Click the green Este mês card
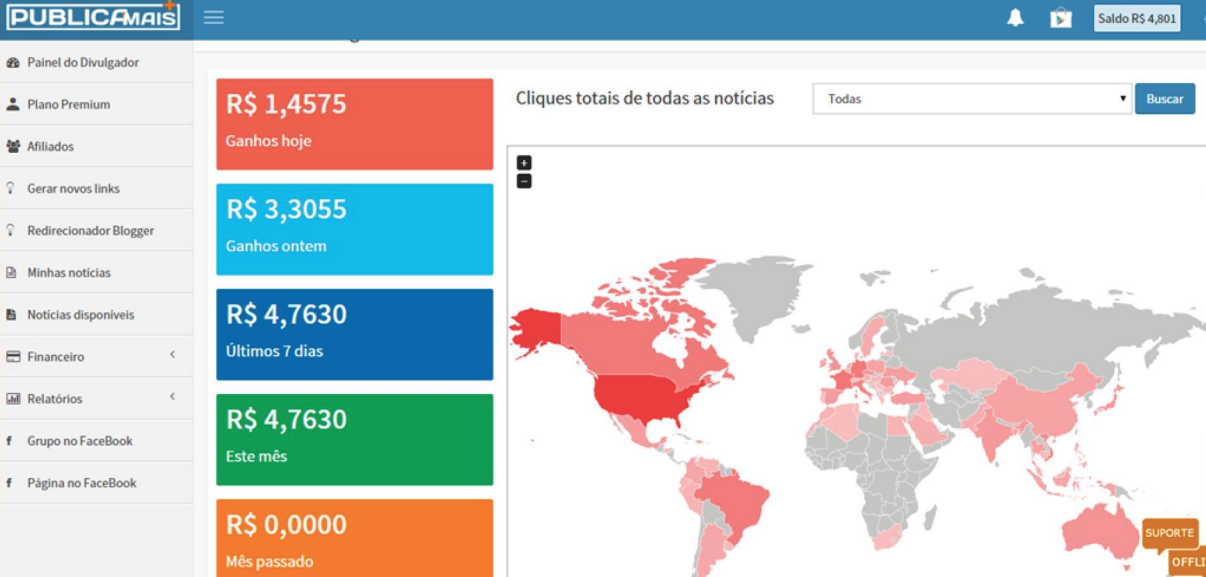Screen dimensions: 1206x577 point(354,439)
